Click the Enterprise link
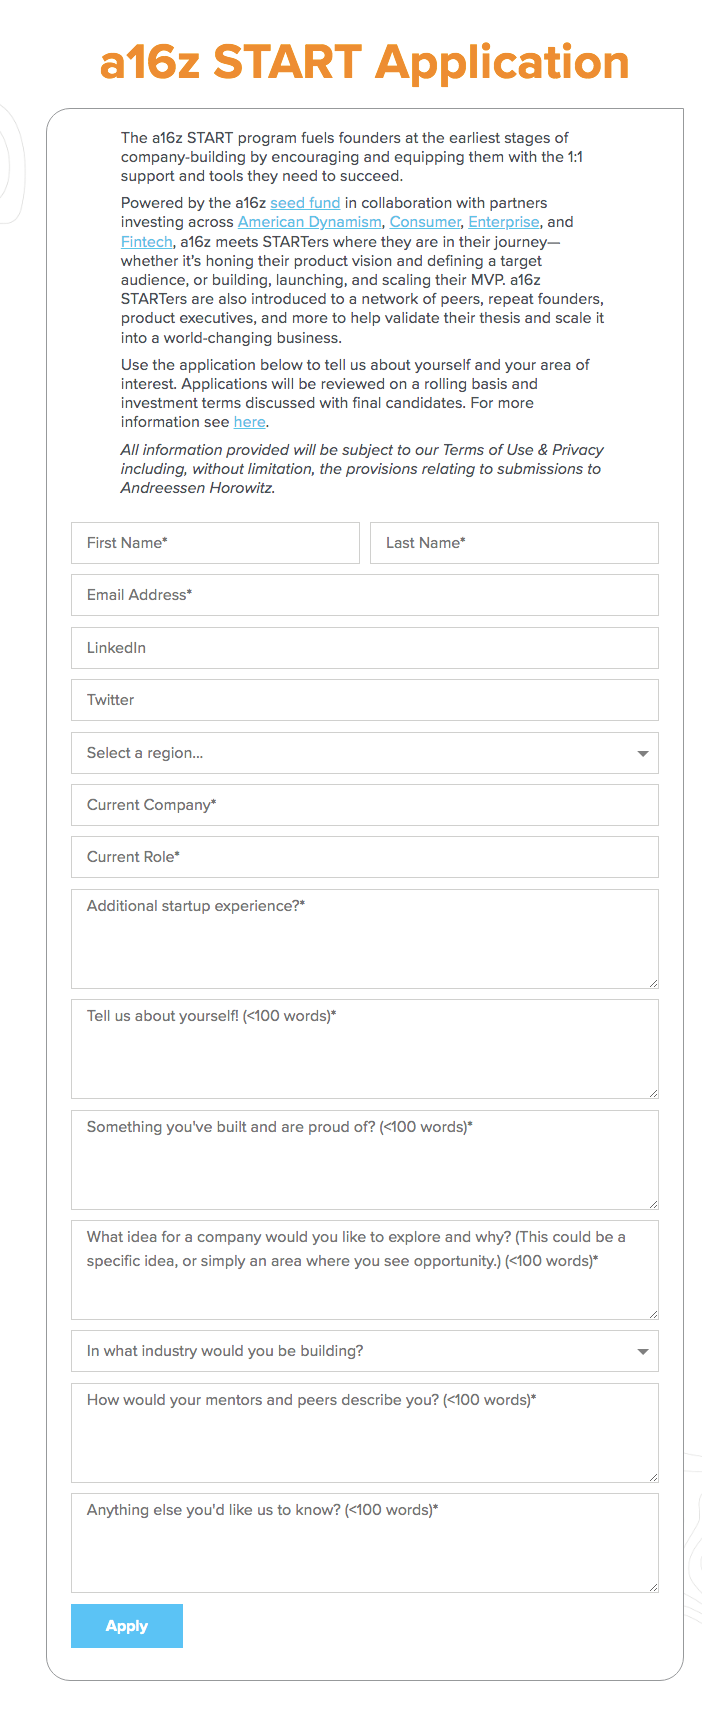 pos(504,222)
